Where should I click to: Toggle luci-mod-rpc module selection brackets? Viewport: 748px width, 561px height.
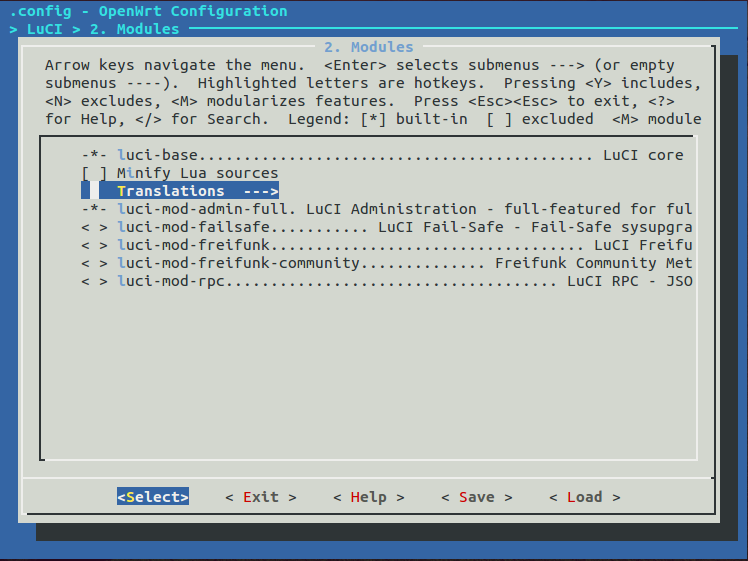(x=94, y=281)
